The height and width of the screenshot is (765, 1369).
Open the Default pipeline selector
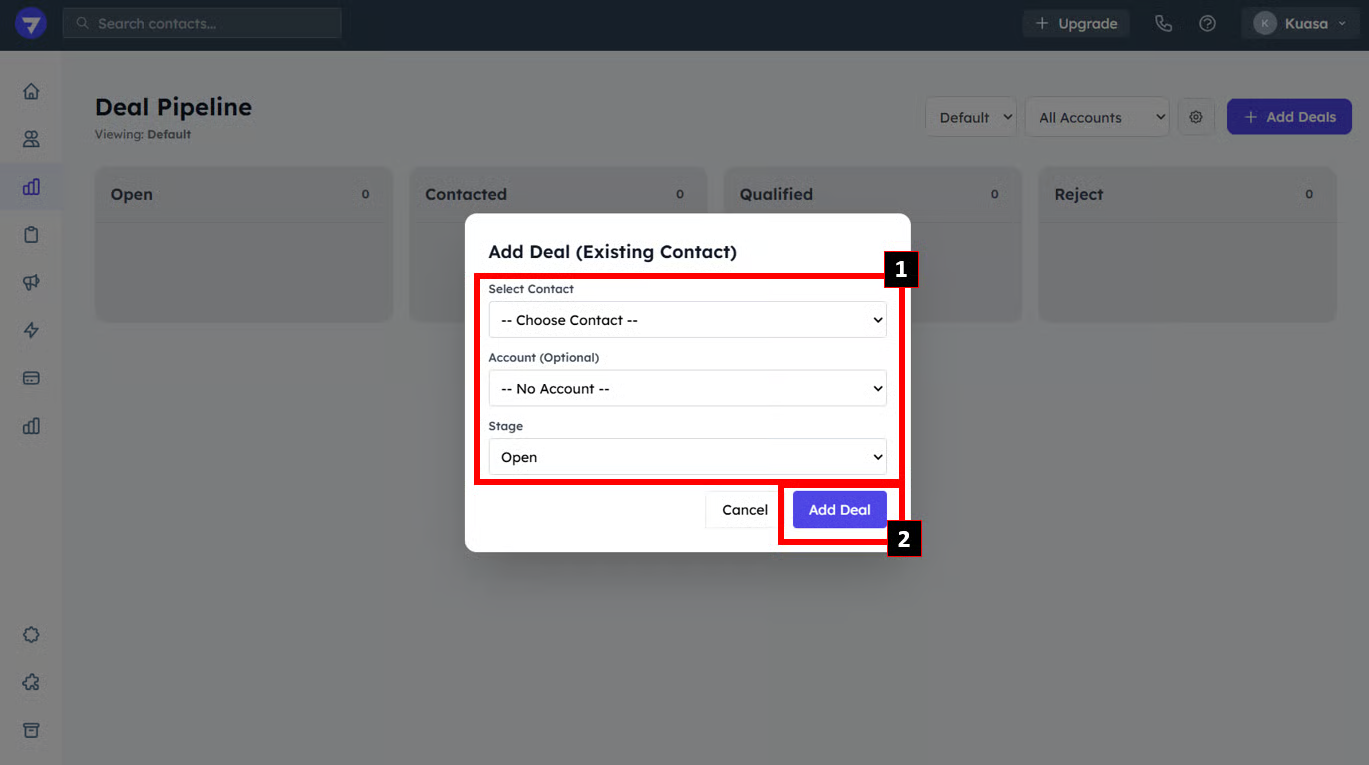click(971, 117)
